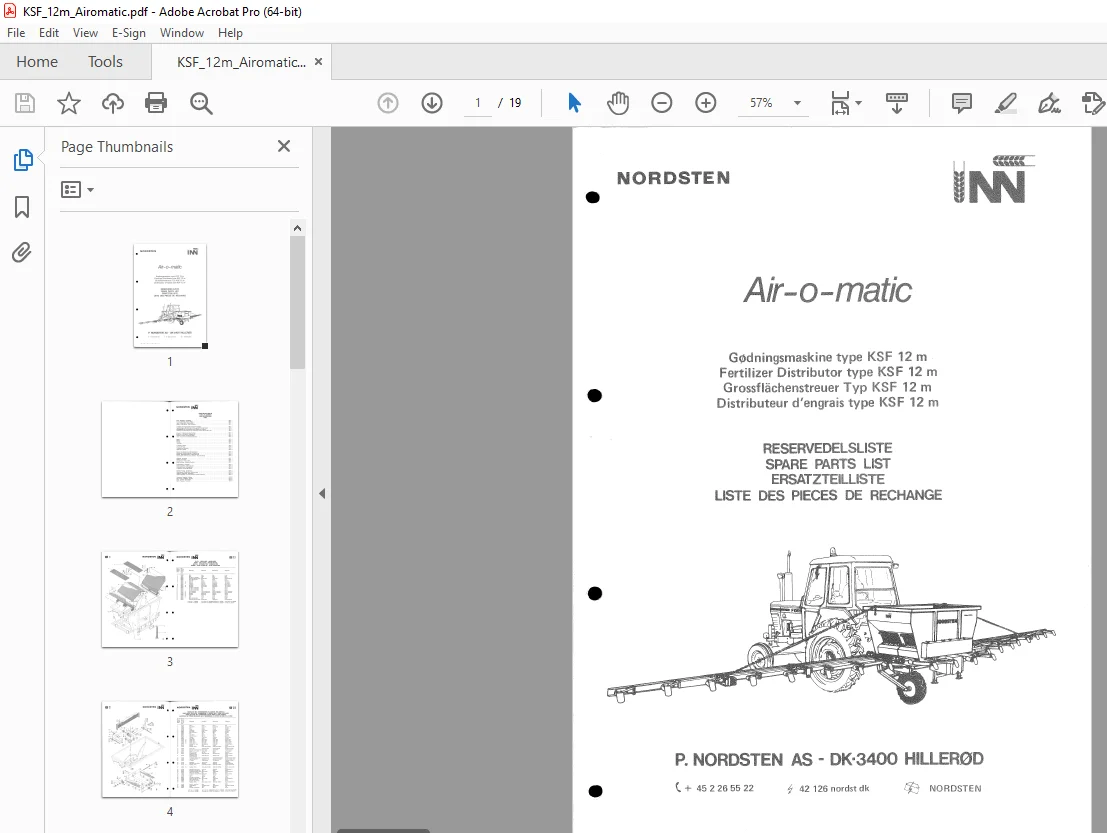Click the thumbnail panel scrollbar thumb
This screenshot has width=1107, height=833.
[297, 302]
